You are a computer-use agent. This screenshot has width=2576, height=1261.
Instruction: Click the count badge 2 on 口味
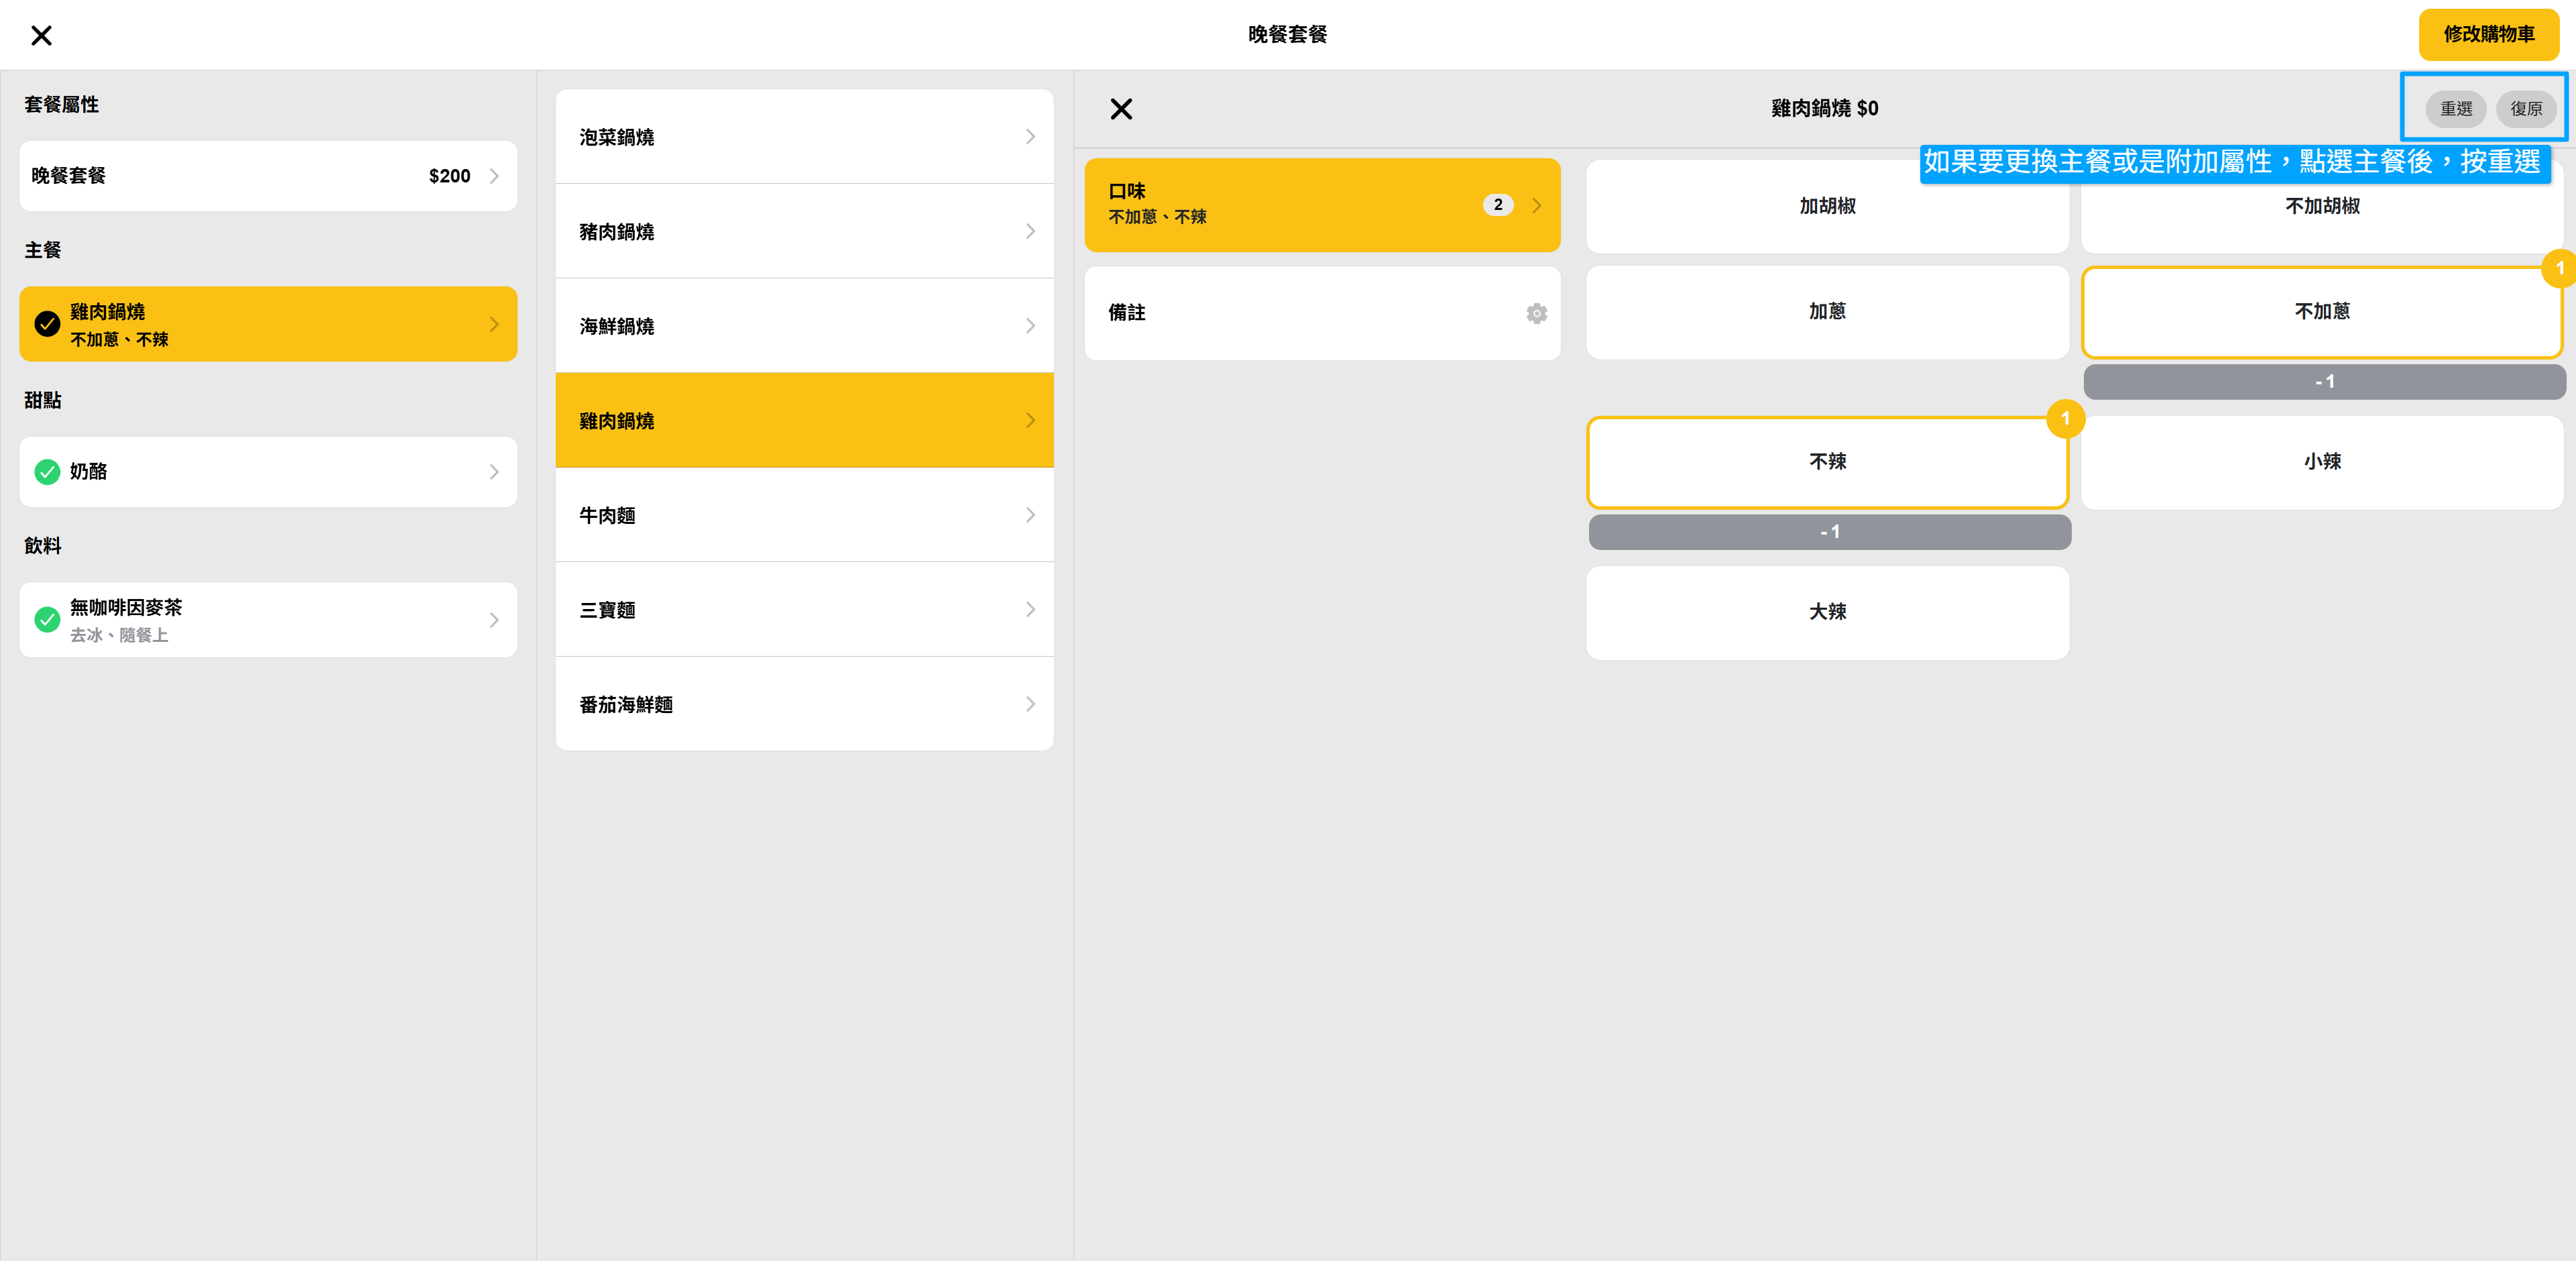click(x=1497, y=205)
